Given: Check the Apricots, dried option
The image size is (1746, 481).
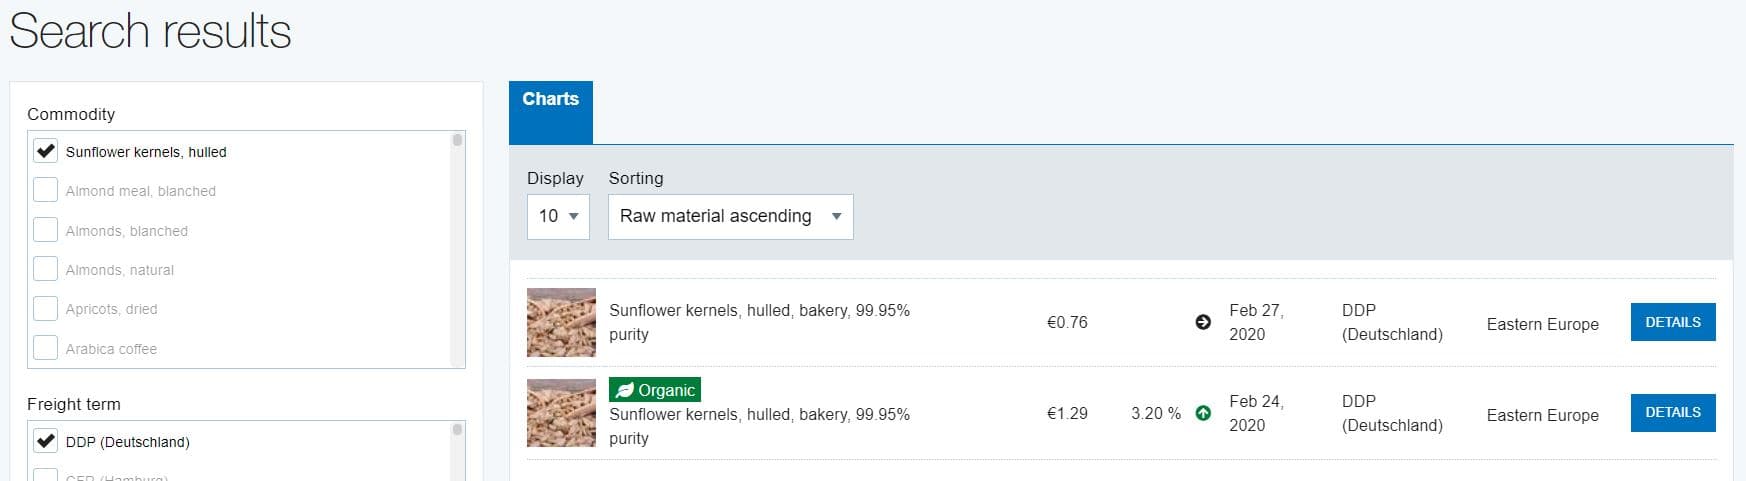Looking at the screenshot, I should [x=45, y=308].
